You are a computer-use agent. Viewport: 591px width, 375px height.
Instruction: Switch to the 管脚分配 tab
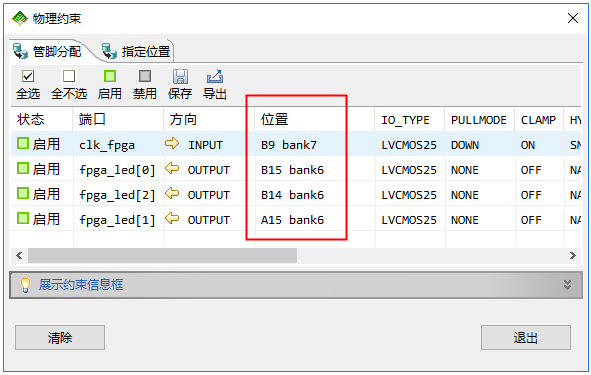(x=47, y=51)
